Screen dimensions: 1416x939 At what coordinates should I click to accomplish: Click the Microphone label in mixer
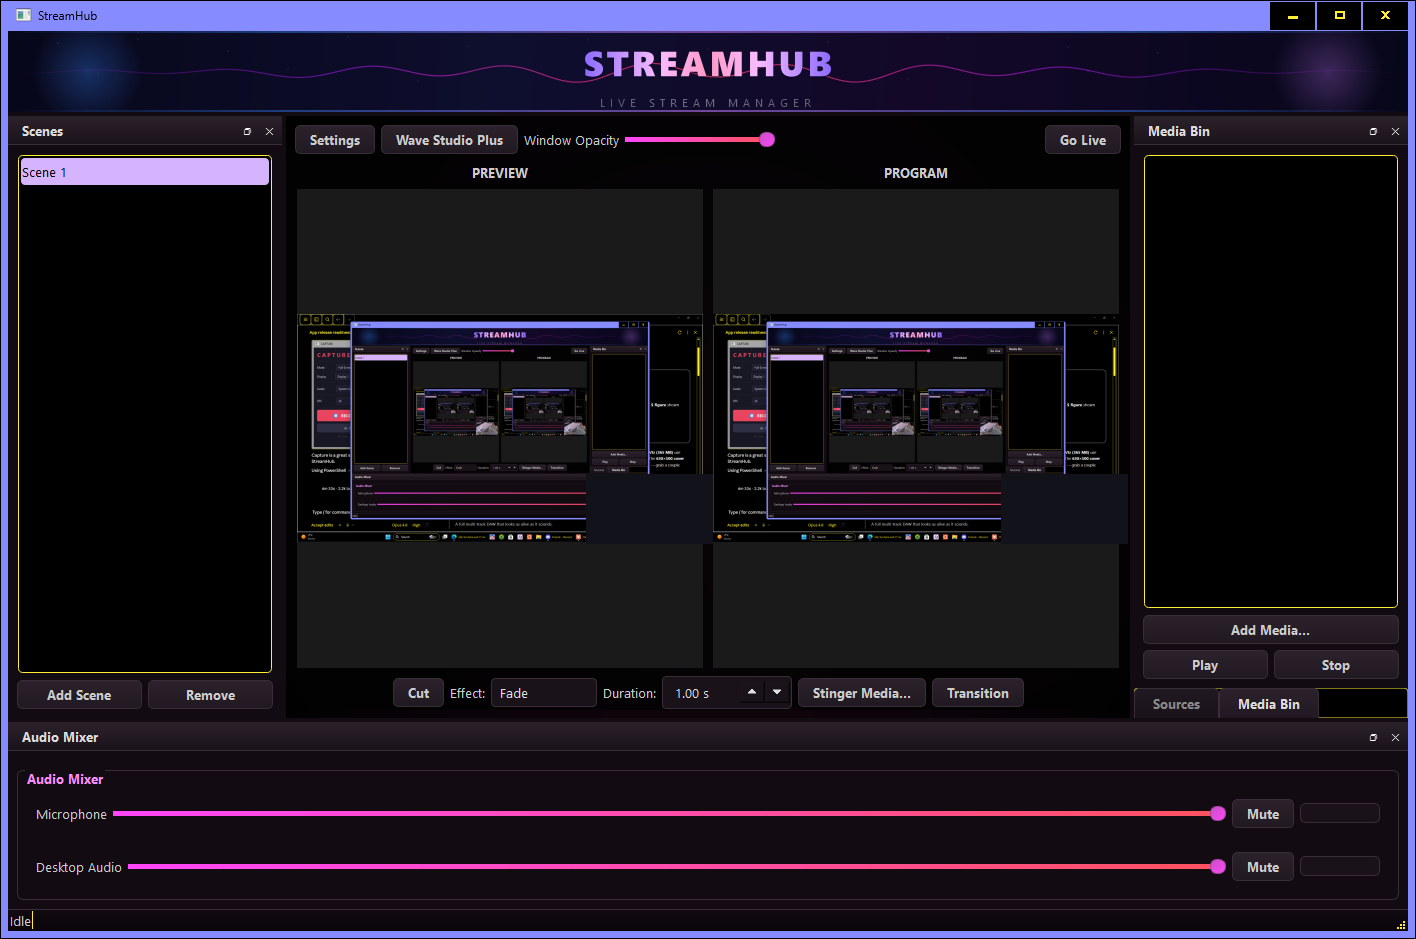pyautogui.click(x=71, y=814)
